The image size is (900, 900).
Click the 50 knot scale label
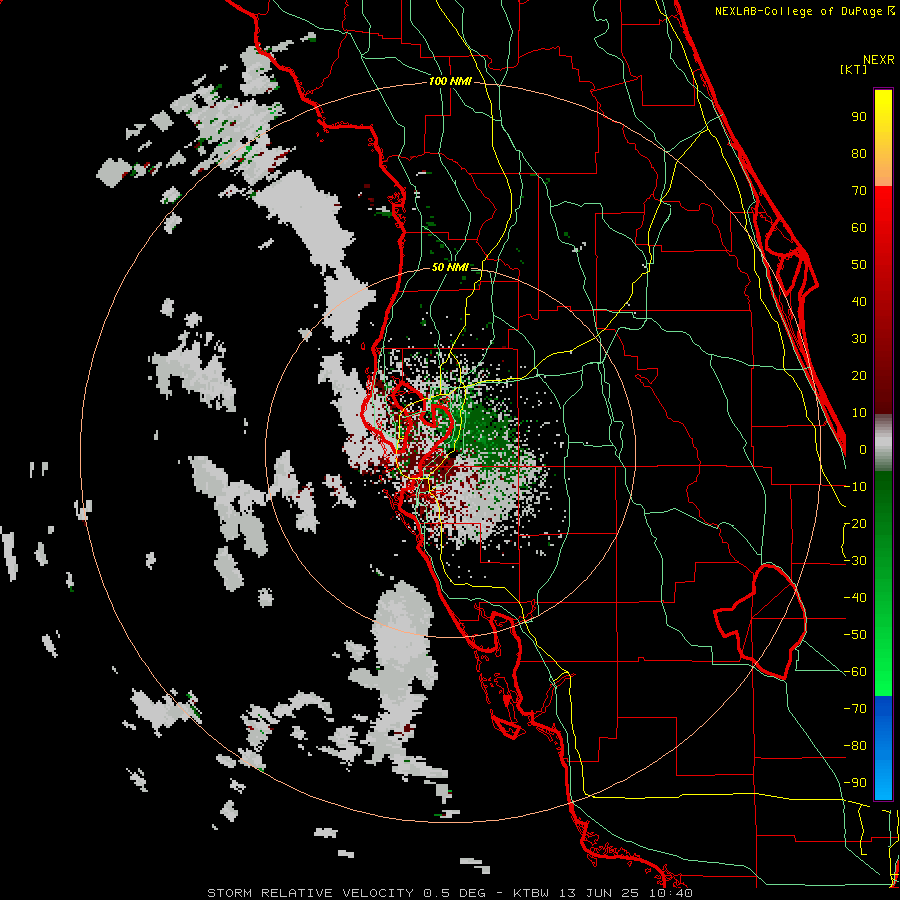click(859, 265)
